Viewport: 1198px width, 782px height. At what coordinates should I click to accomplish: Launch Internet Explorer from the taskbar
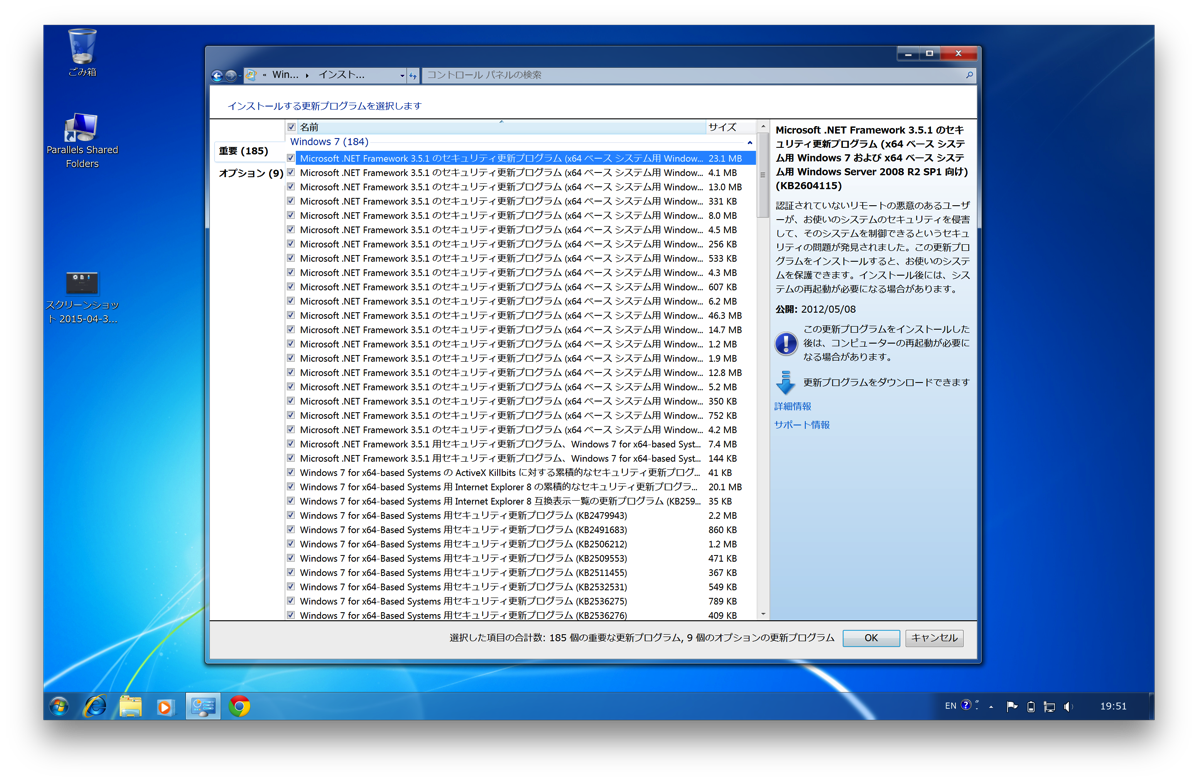click(94, 705)
